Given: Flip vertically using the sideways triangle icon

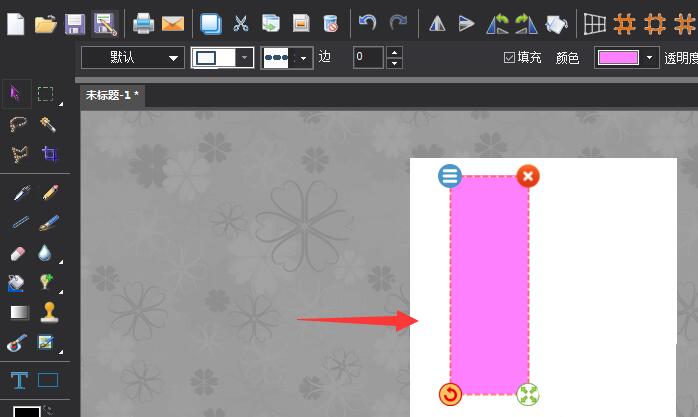Looking at the screenshot, I should coord(467,24).
